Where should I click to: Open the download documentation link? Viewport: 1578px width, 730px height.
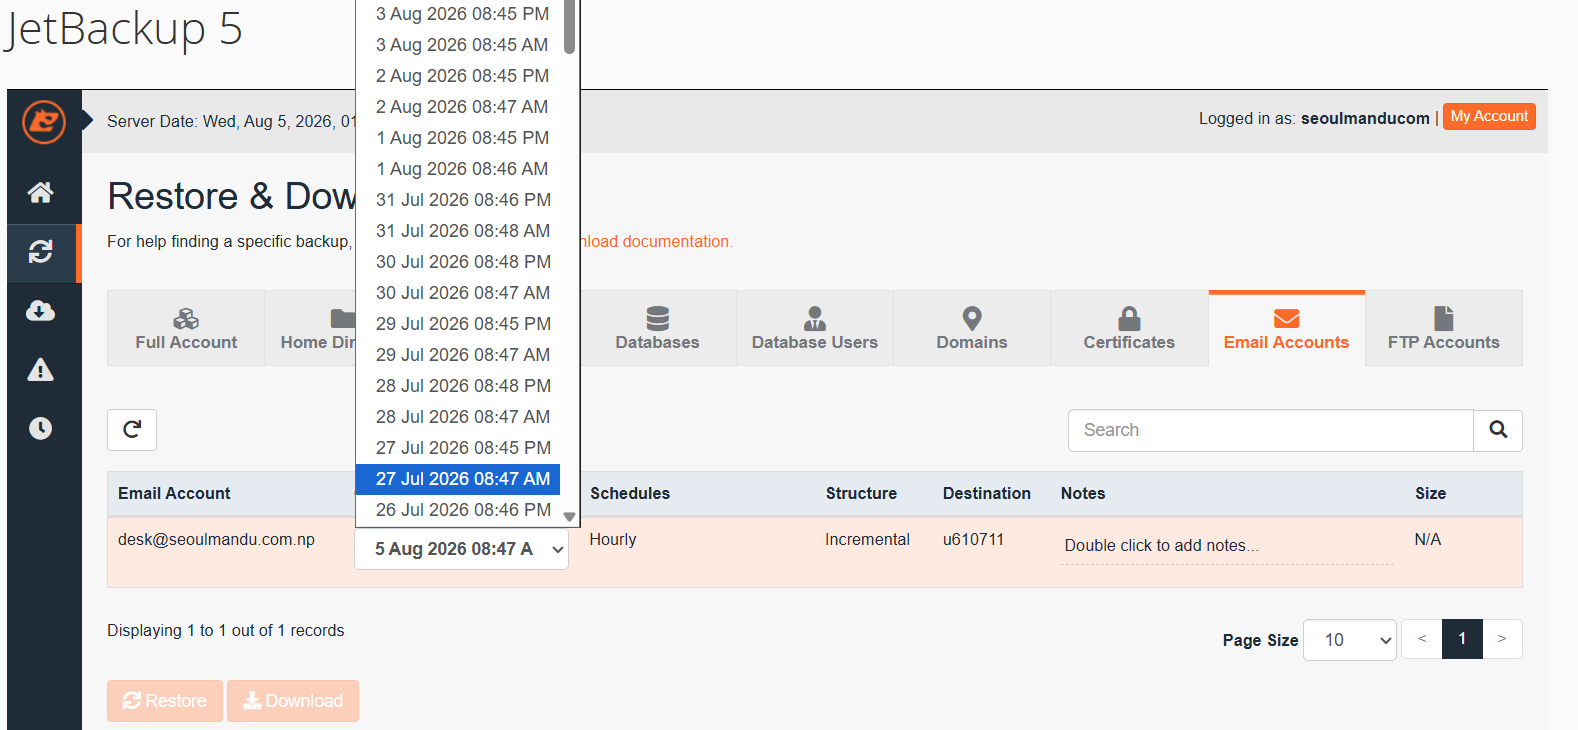tap(656, 241)
